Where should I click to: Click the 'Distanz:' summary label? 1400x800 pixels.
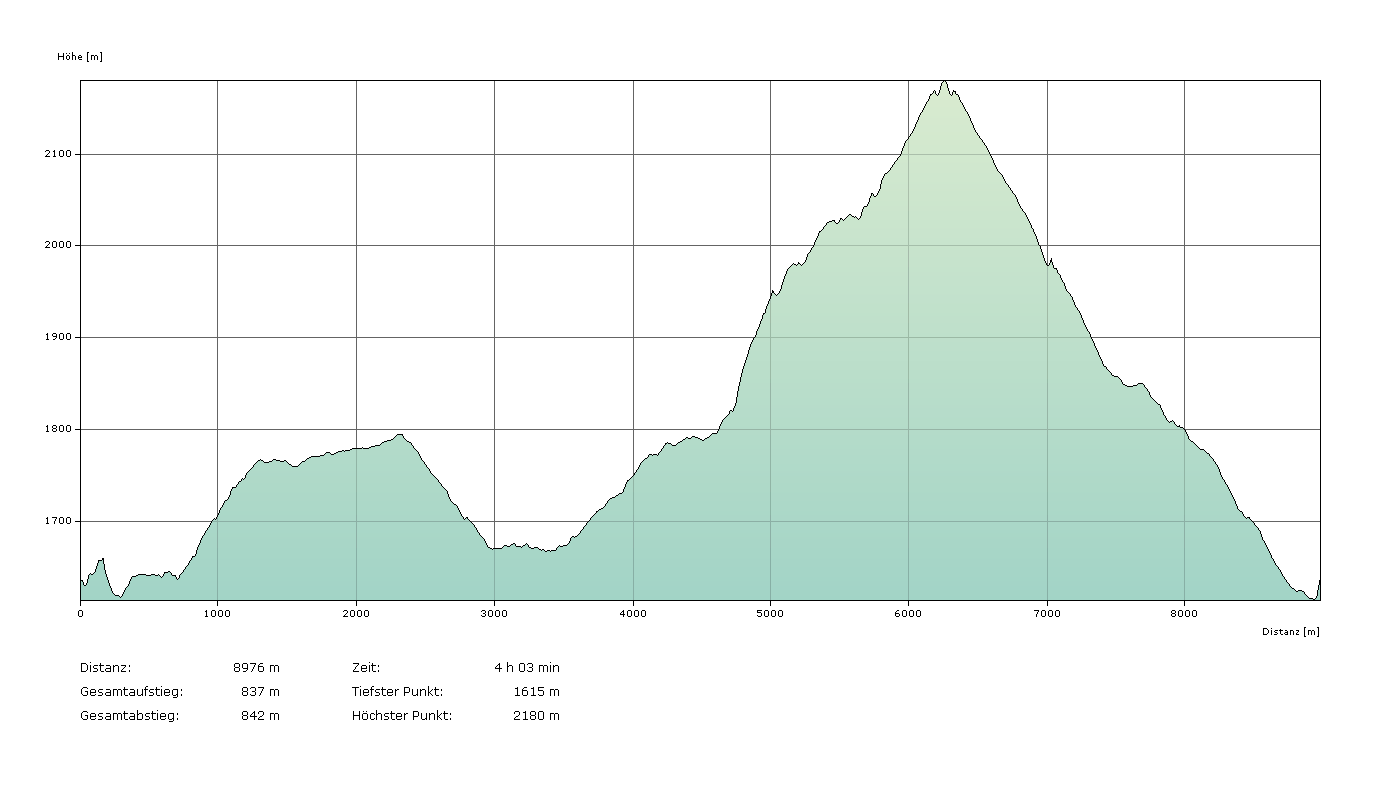[105, 667]
